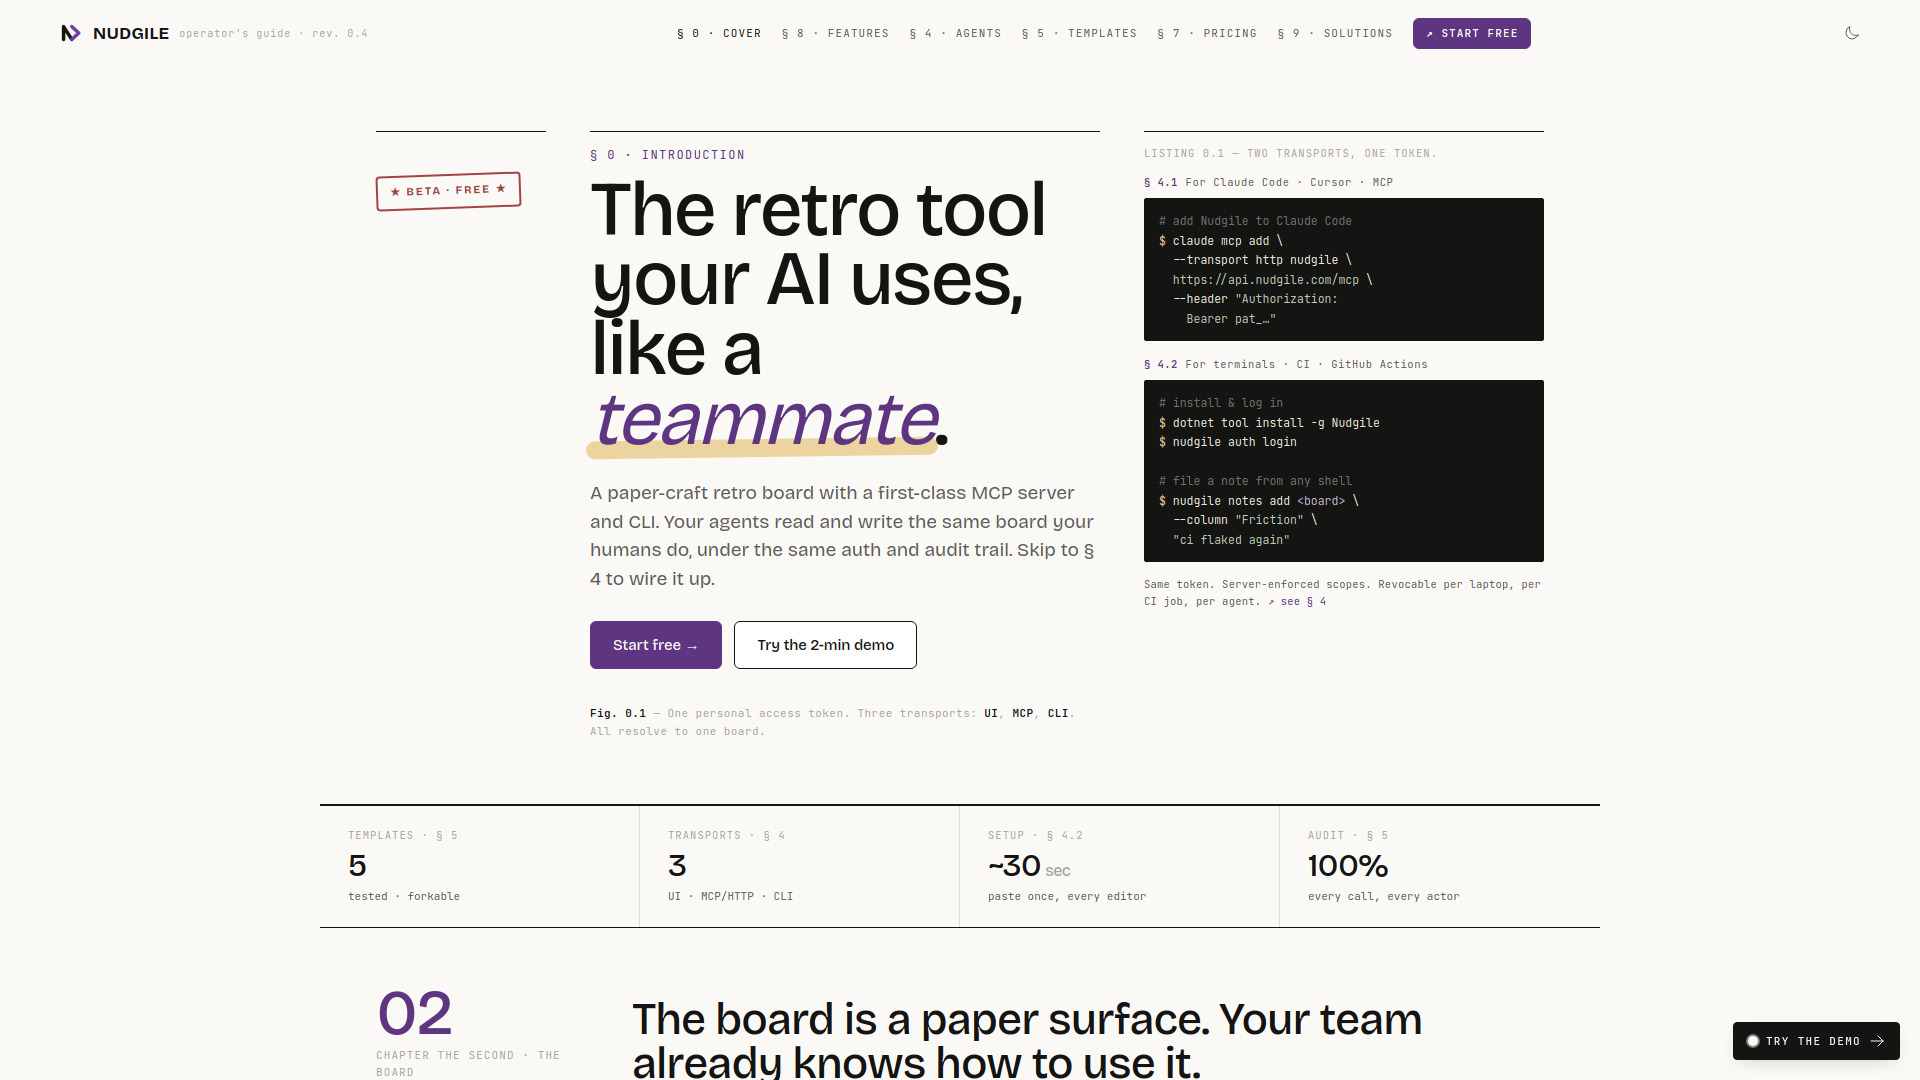Click the Start Free header button

[x=1471, y=33]
